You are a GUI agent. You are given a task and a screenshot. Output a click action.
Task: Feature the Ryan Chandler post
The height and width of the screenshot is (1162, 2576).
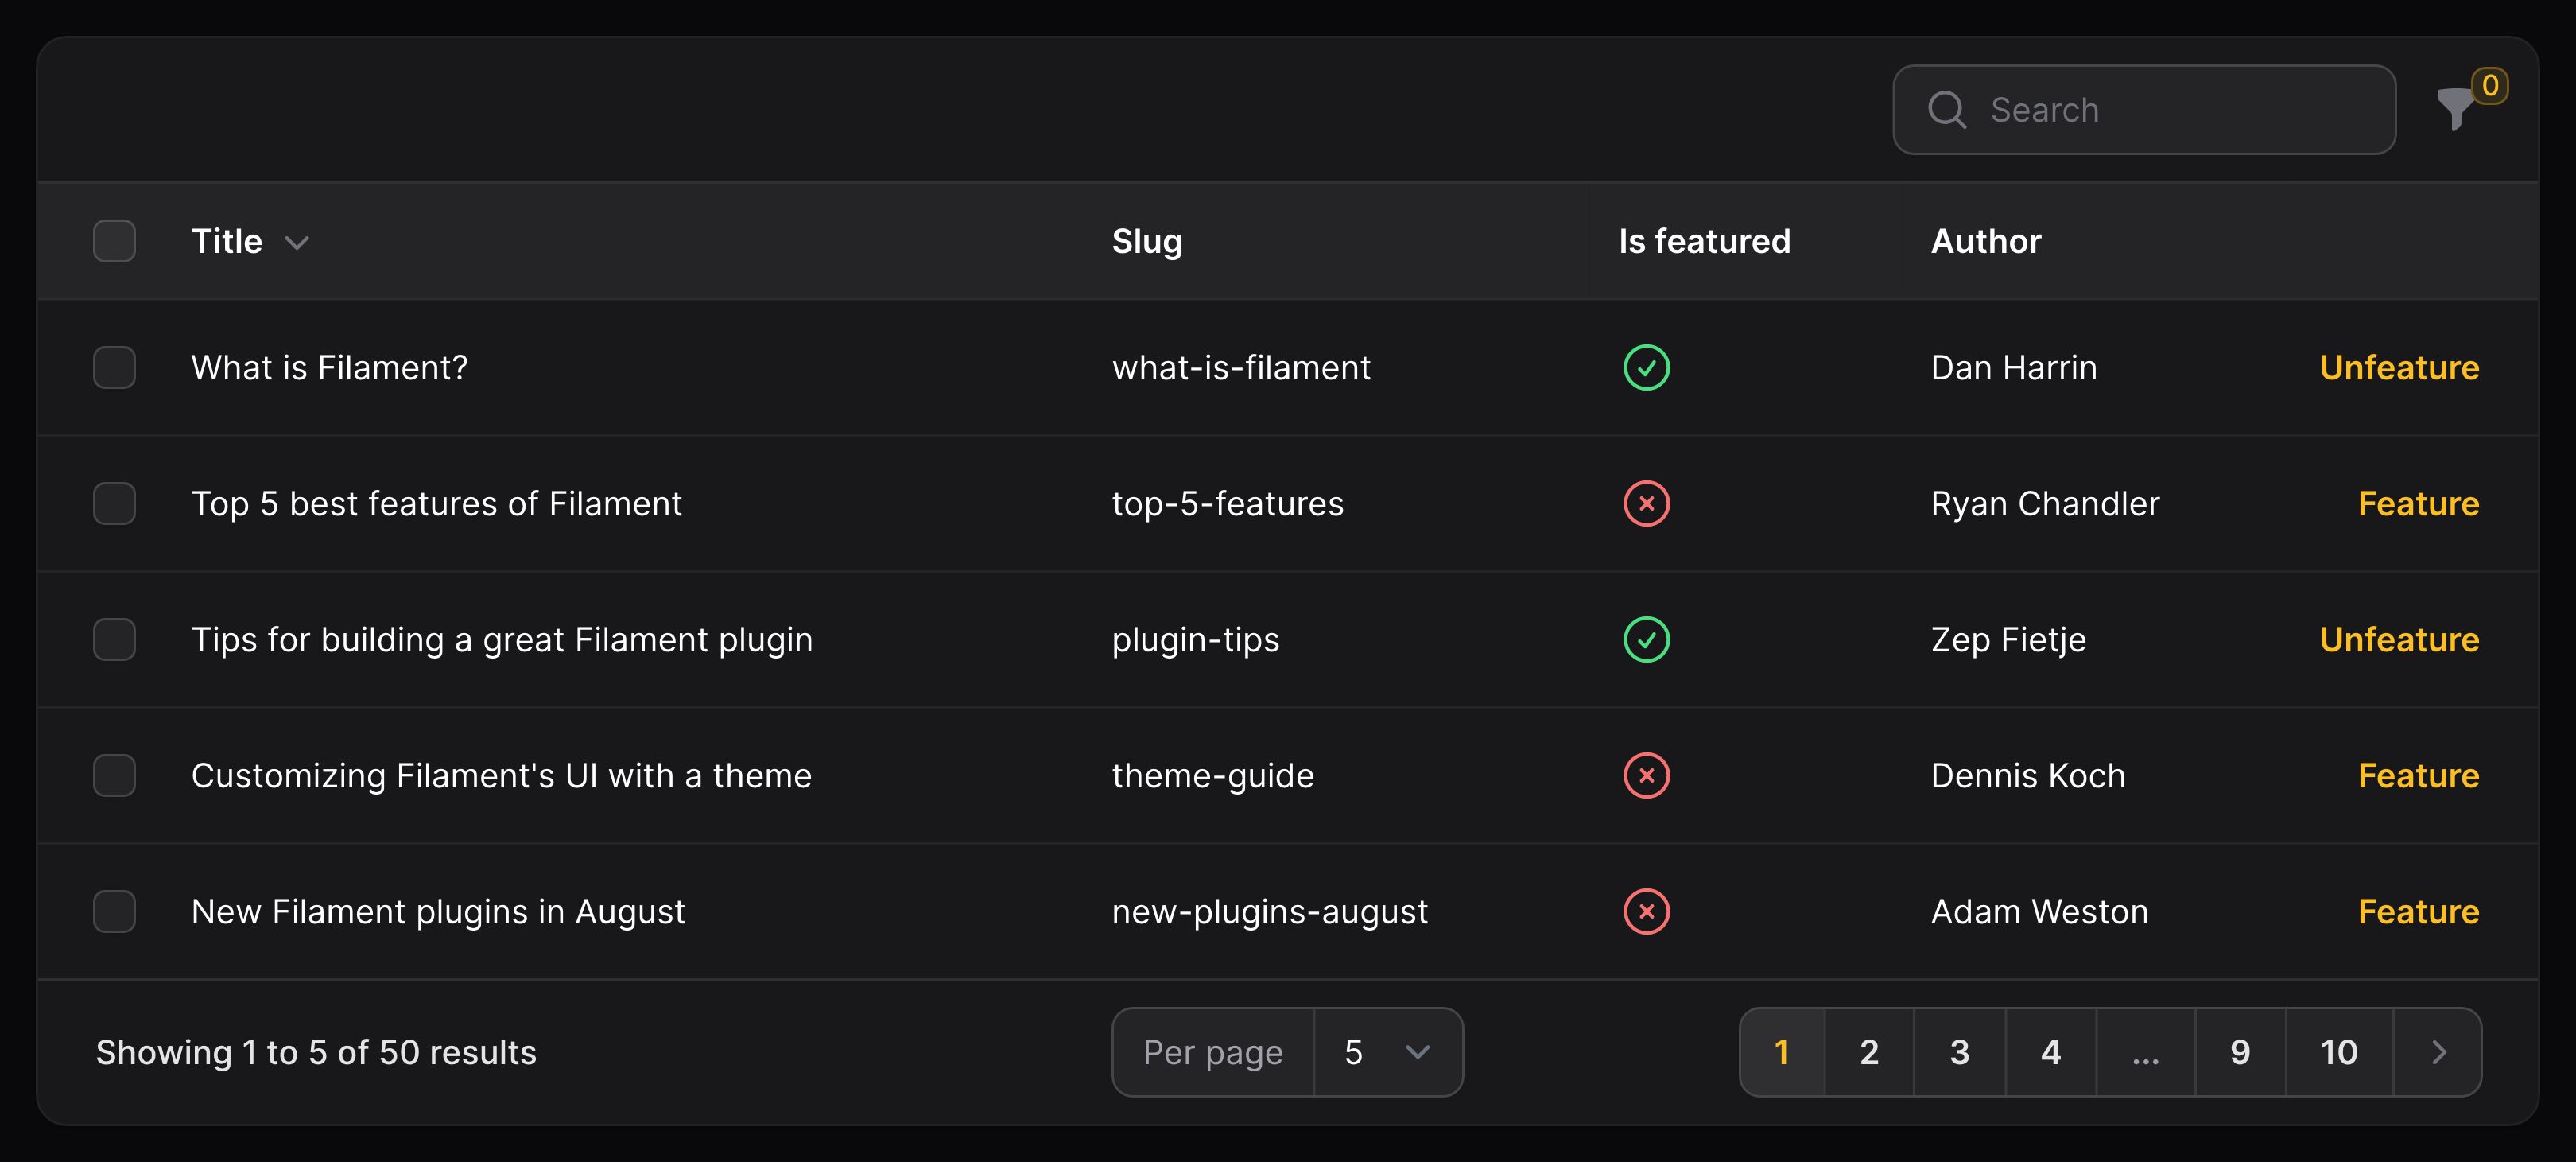[x=2418, y=503]
